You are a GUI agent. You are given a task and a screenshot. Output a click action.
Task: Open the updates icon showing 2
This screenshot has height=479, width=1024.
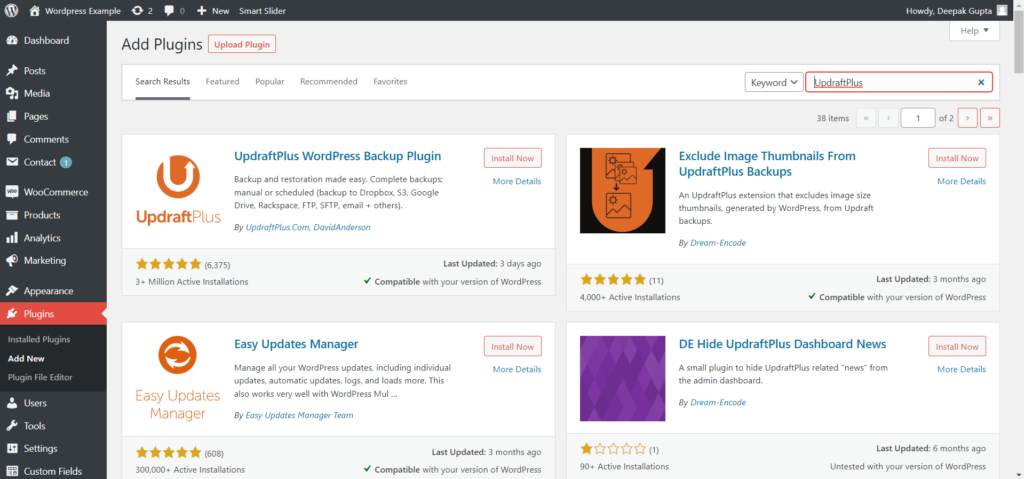click(137, 10)
